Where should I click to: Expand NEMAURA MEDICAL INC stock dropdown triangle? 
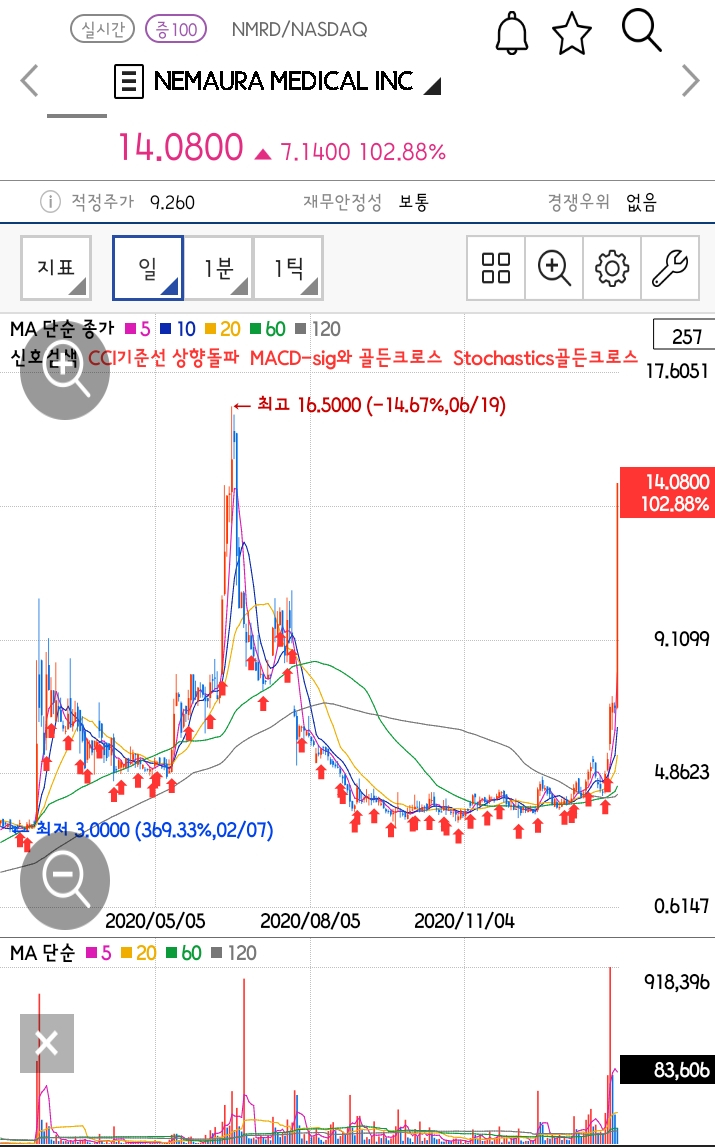coord(433,86)
